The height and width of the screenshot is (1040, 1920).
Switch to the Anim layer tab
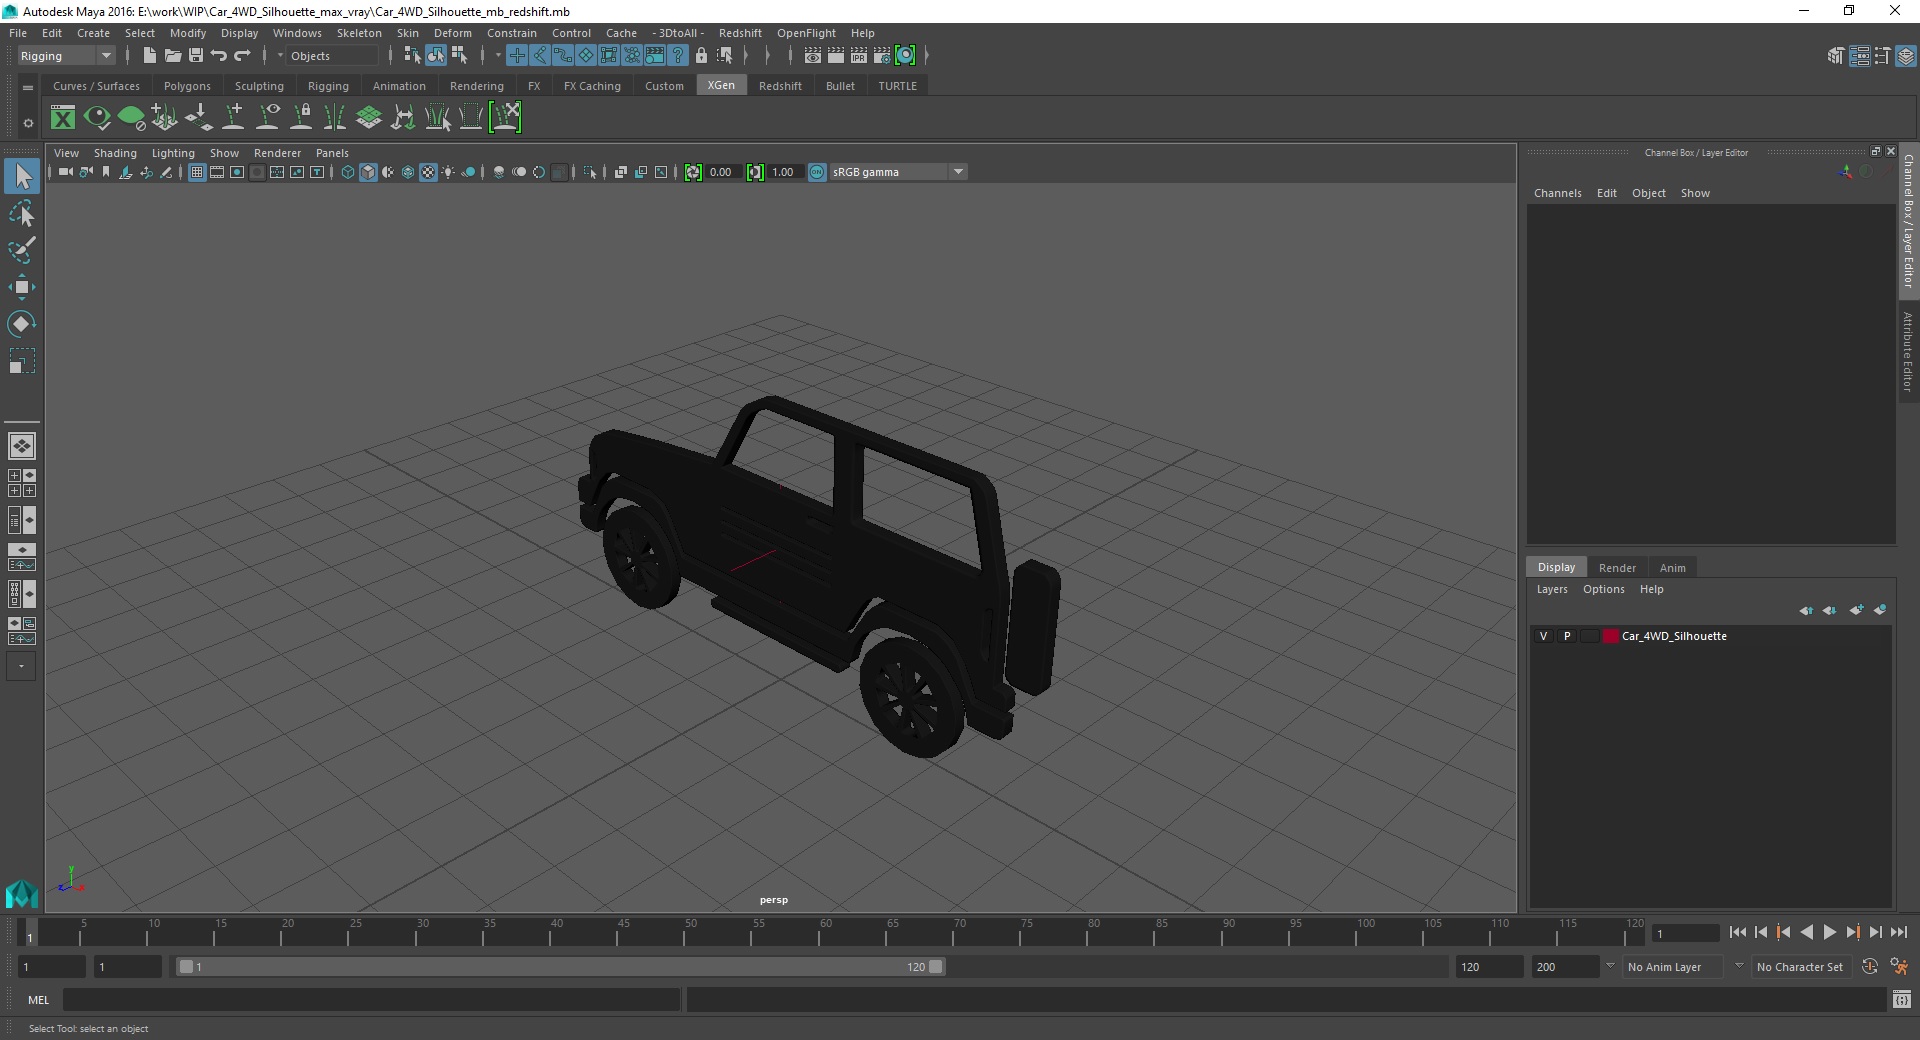(x=1672, y=567)
